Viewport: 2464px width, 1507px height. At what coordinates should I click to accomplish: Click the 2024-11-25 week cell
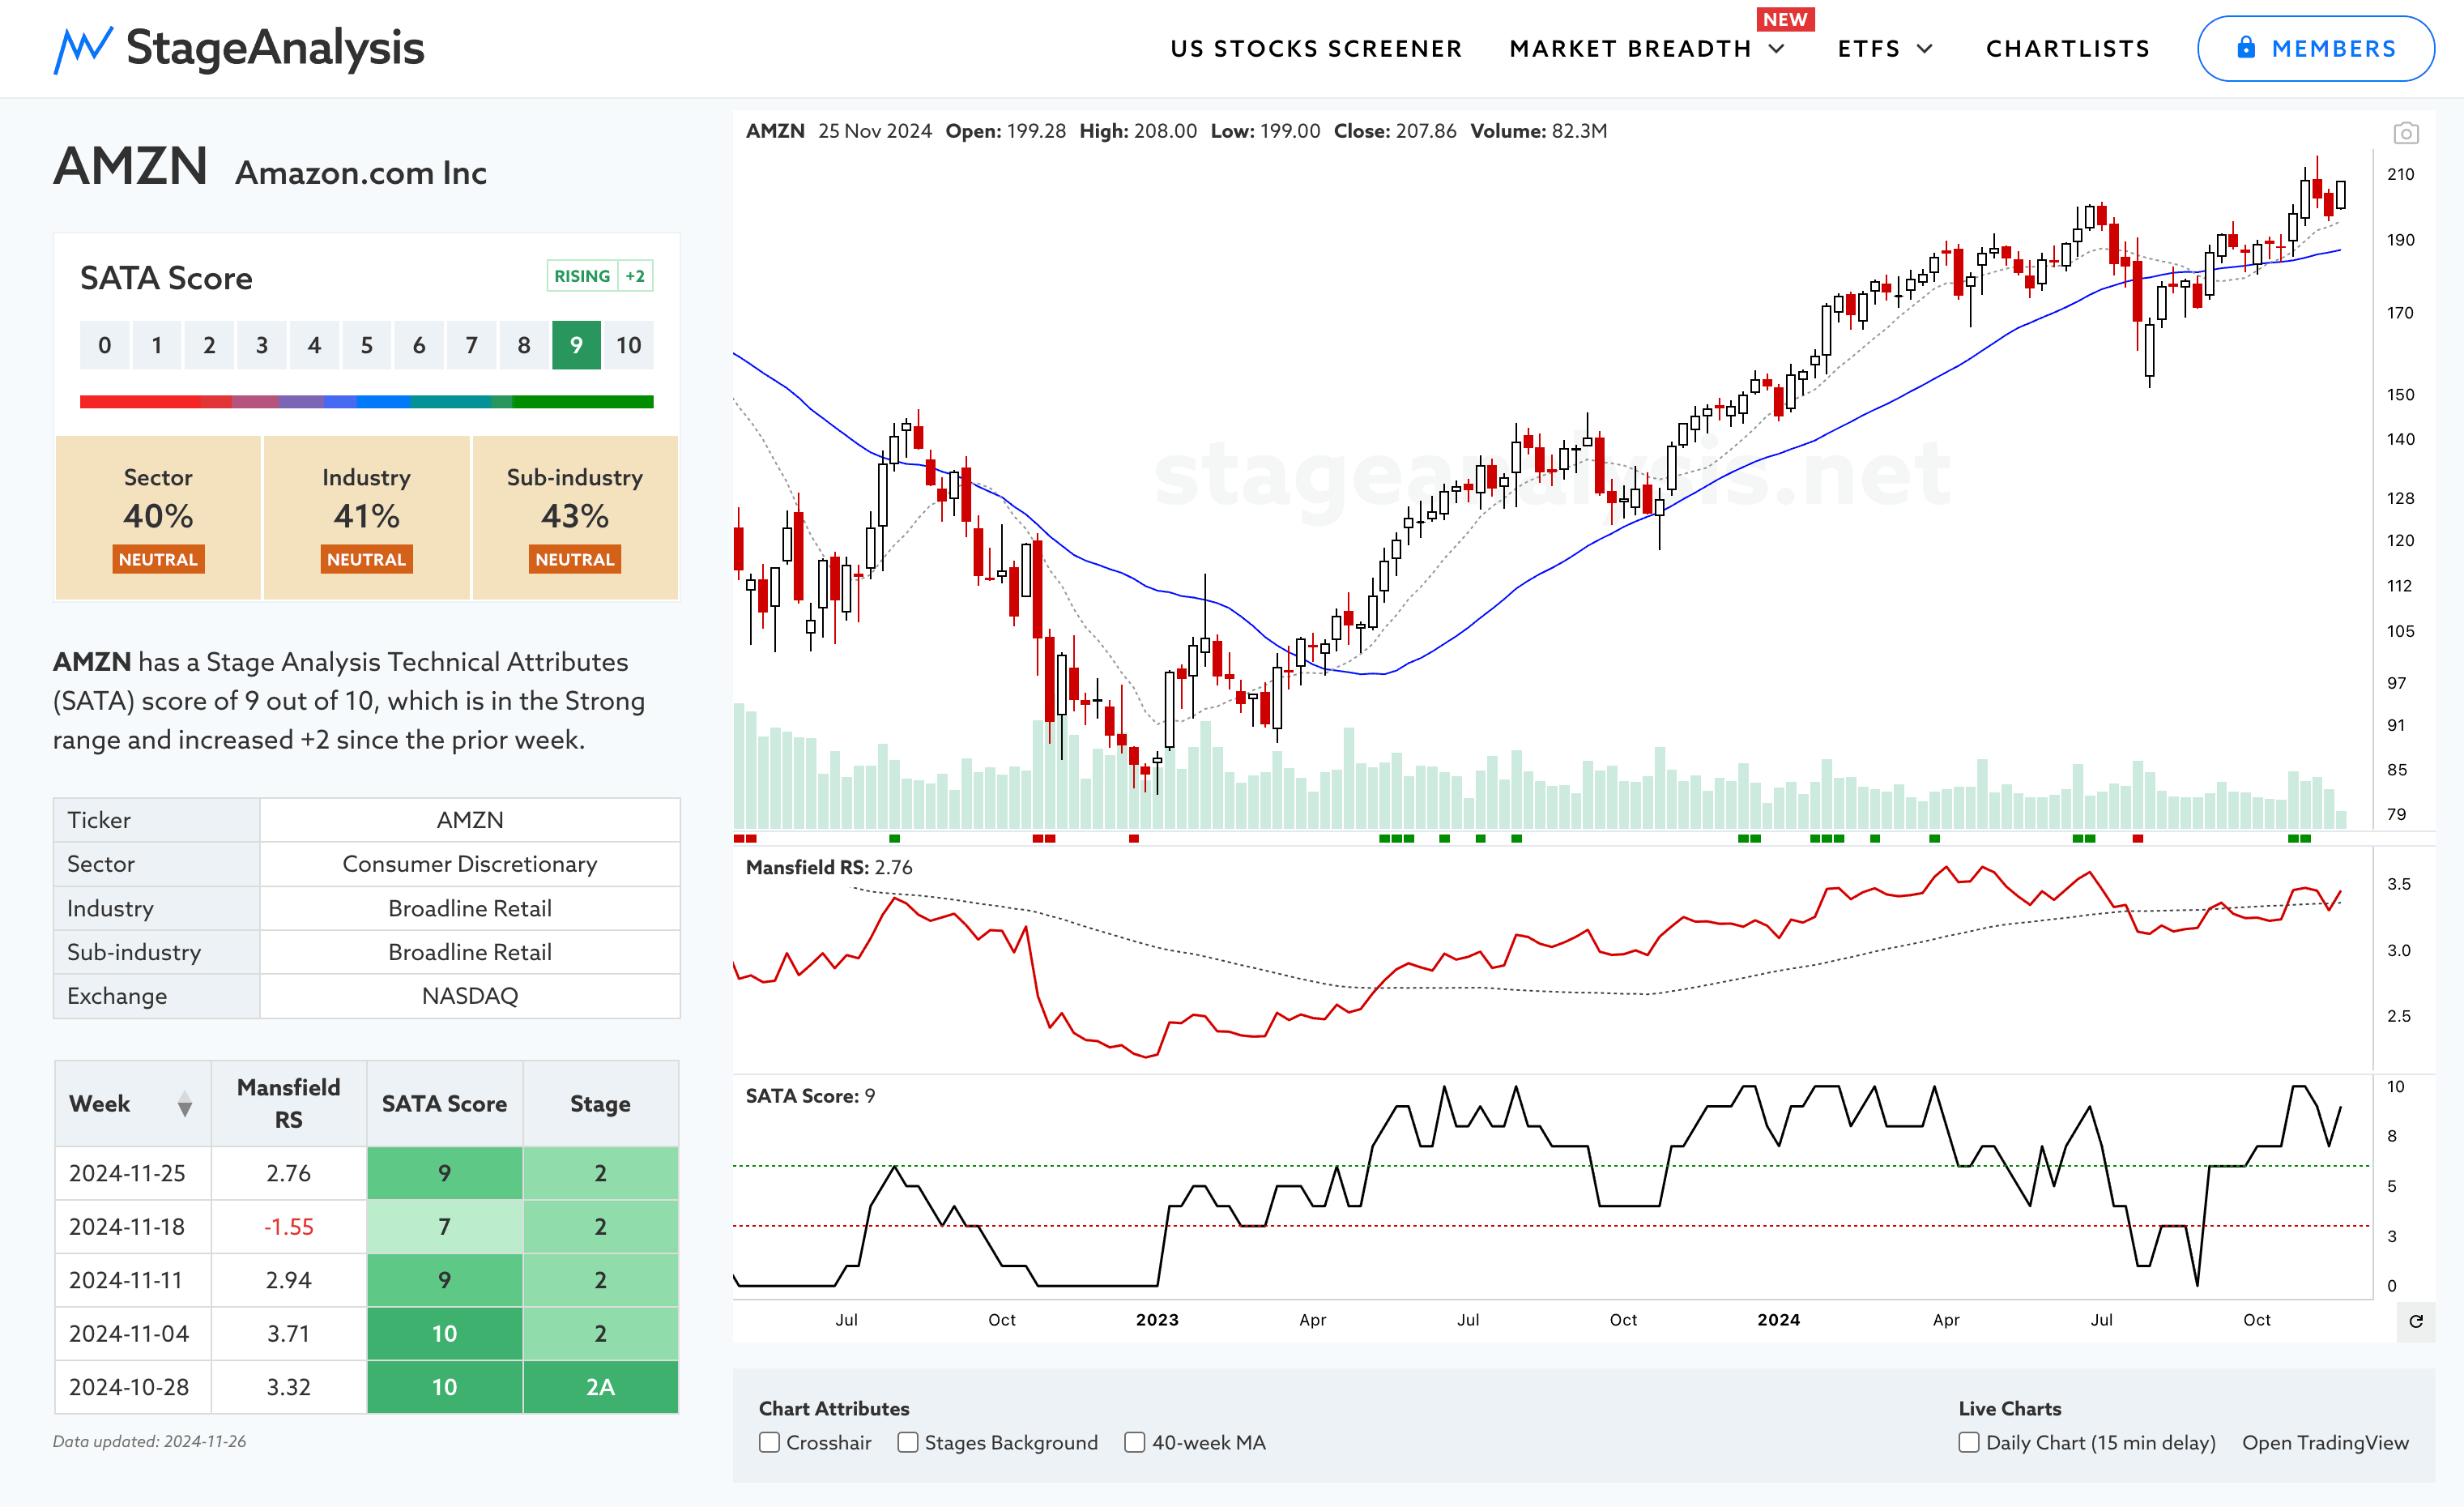[132, 1173]
